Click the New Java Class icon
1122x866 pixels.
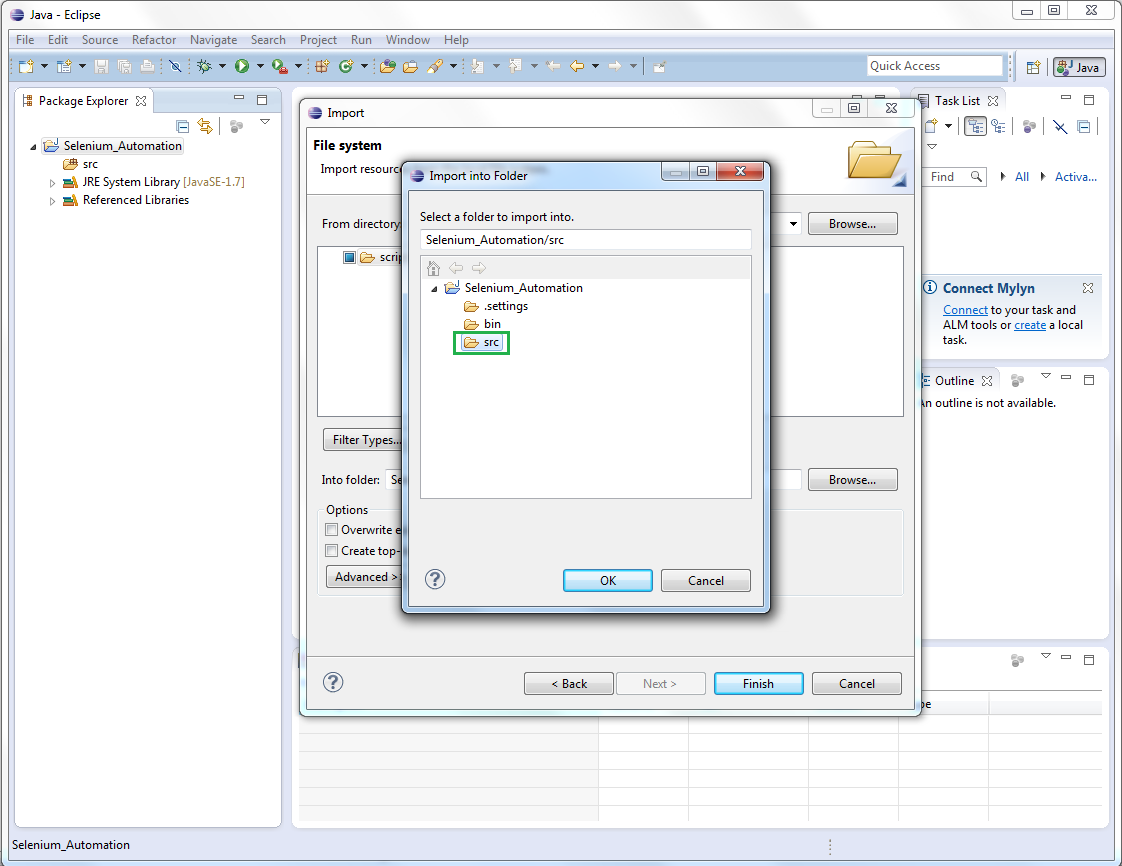point(346,67)
